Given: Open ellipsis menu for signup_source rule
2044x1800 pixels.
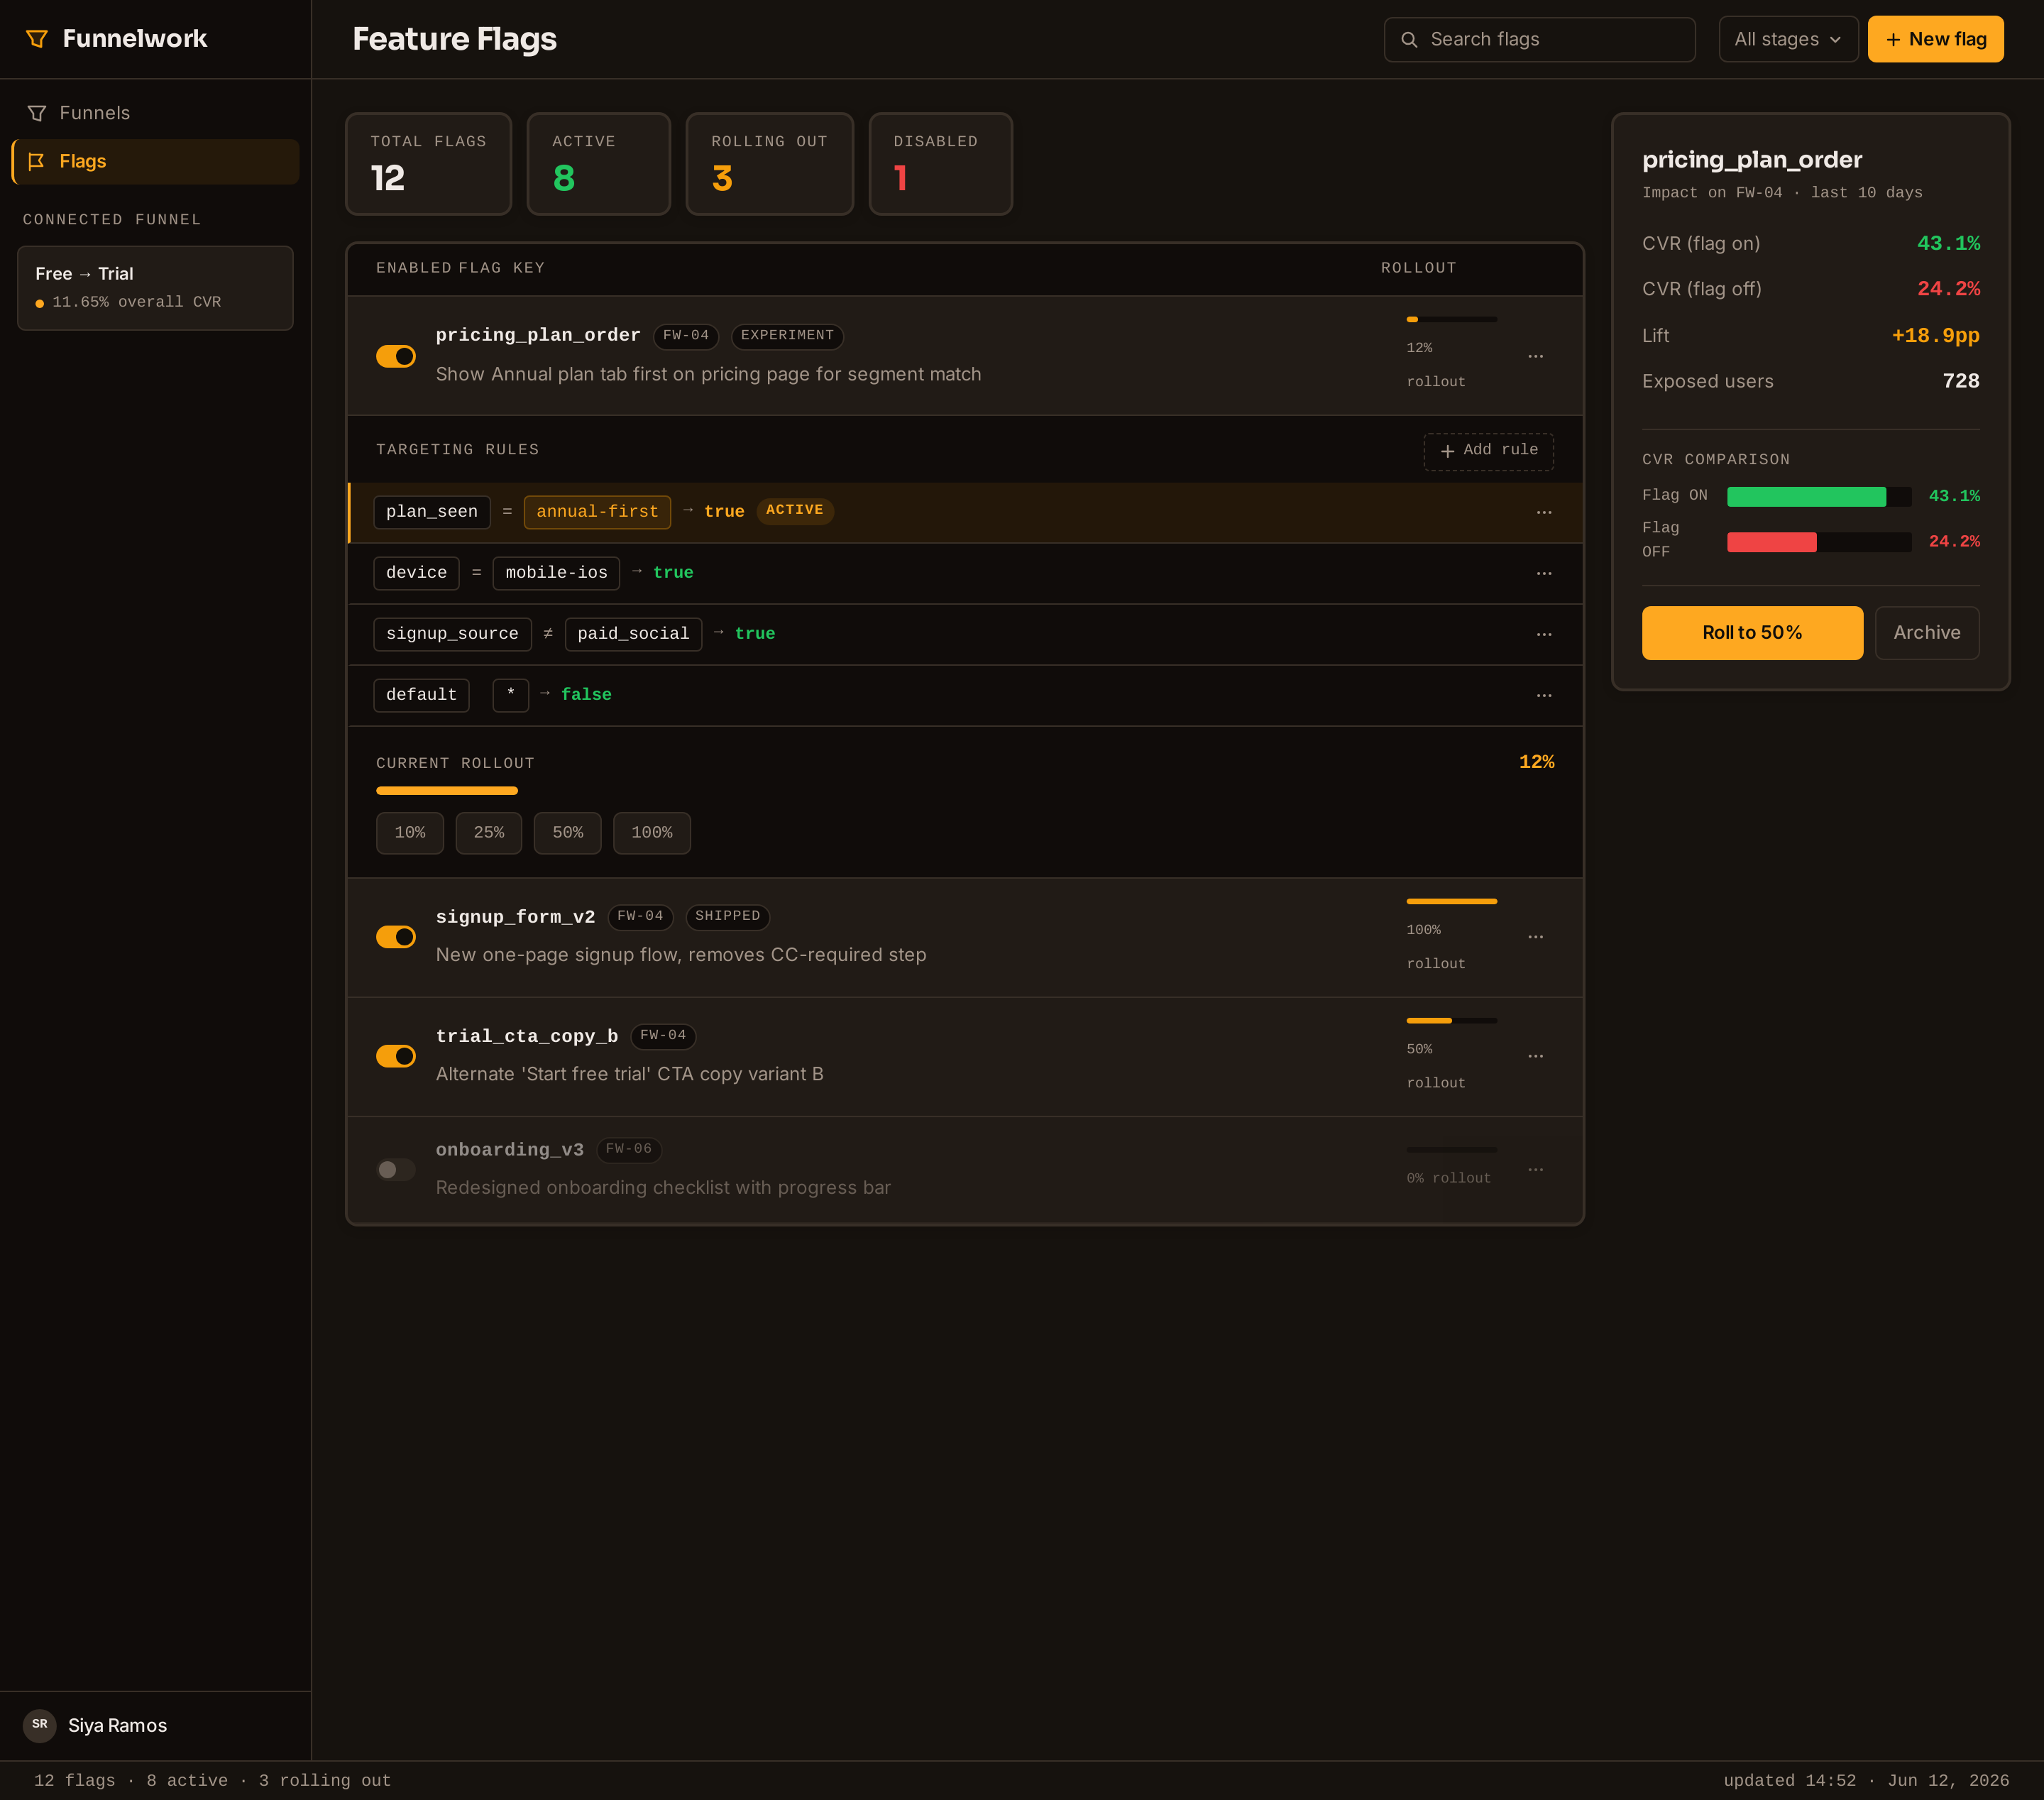Looking at the screenshot, I should [x=1544, y=634].
